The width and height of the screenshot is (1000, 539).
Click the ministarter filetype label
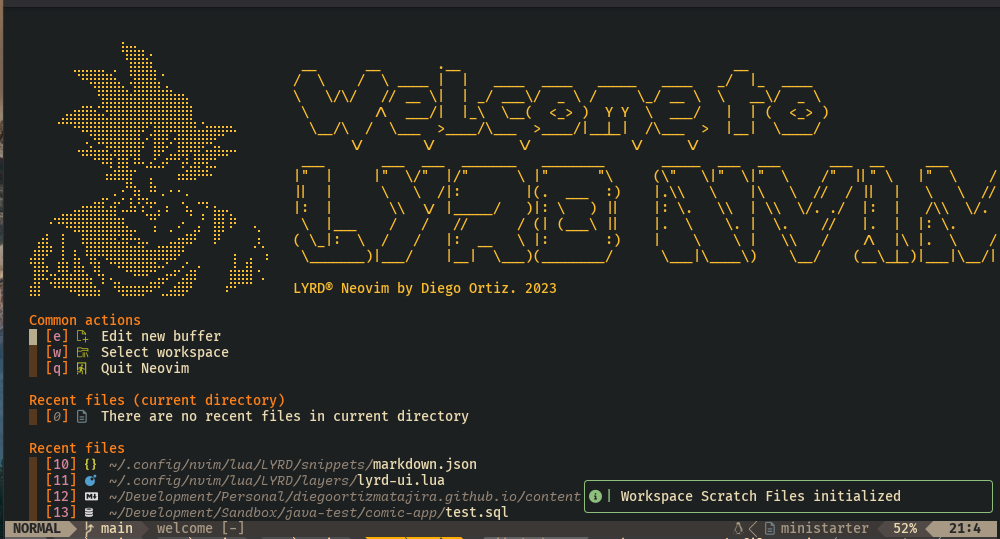[x=825, y=528]
